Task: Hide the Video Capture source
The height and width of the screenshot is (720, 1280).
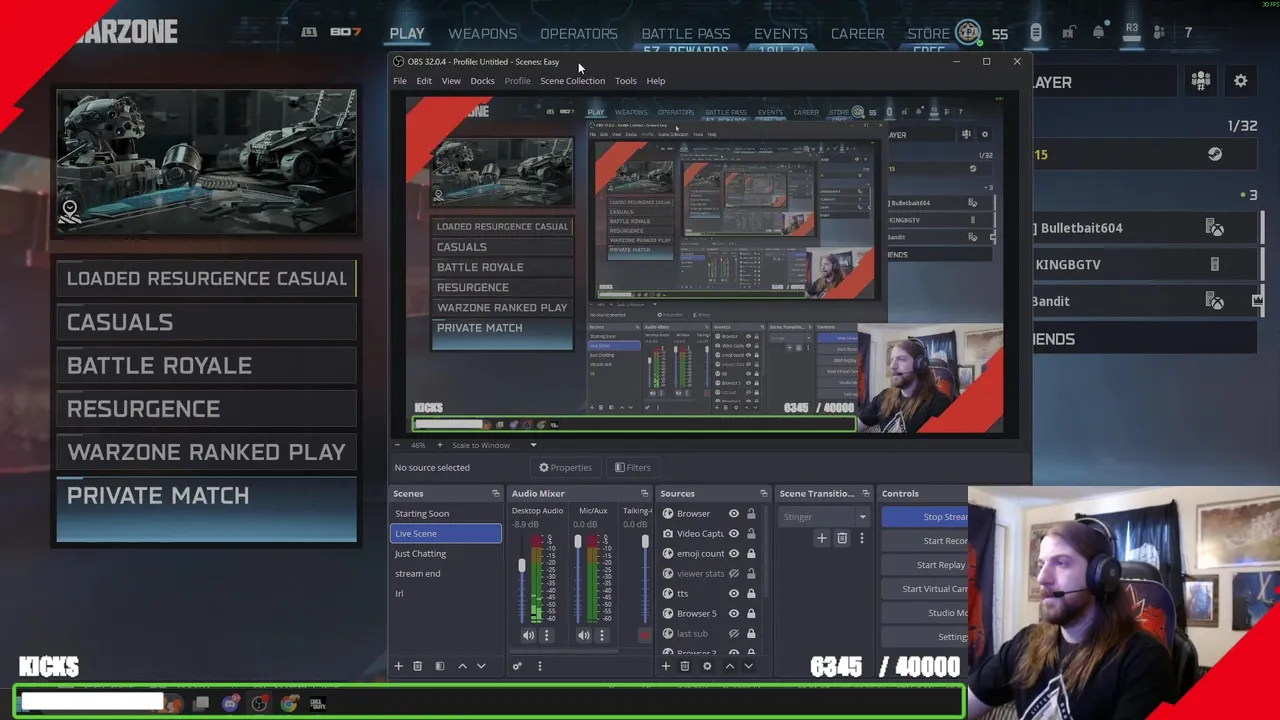Action: click(x=734, y=534)
